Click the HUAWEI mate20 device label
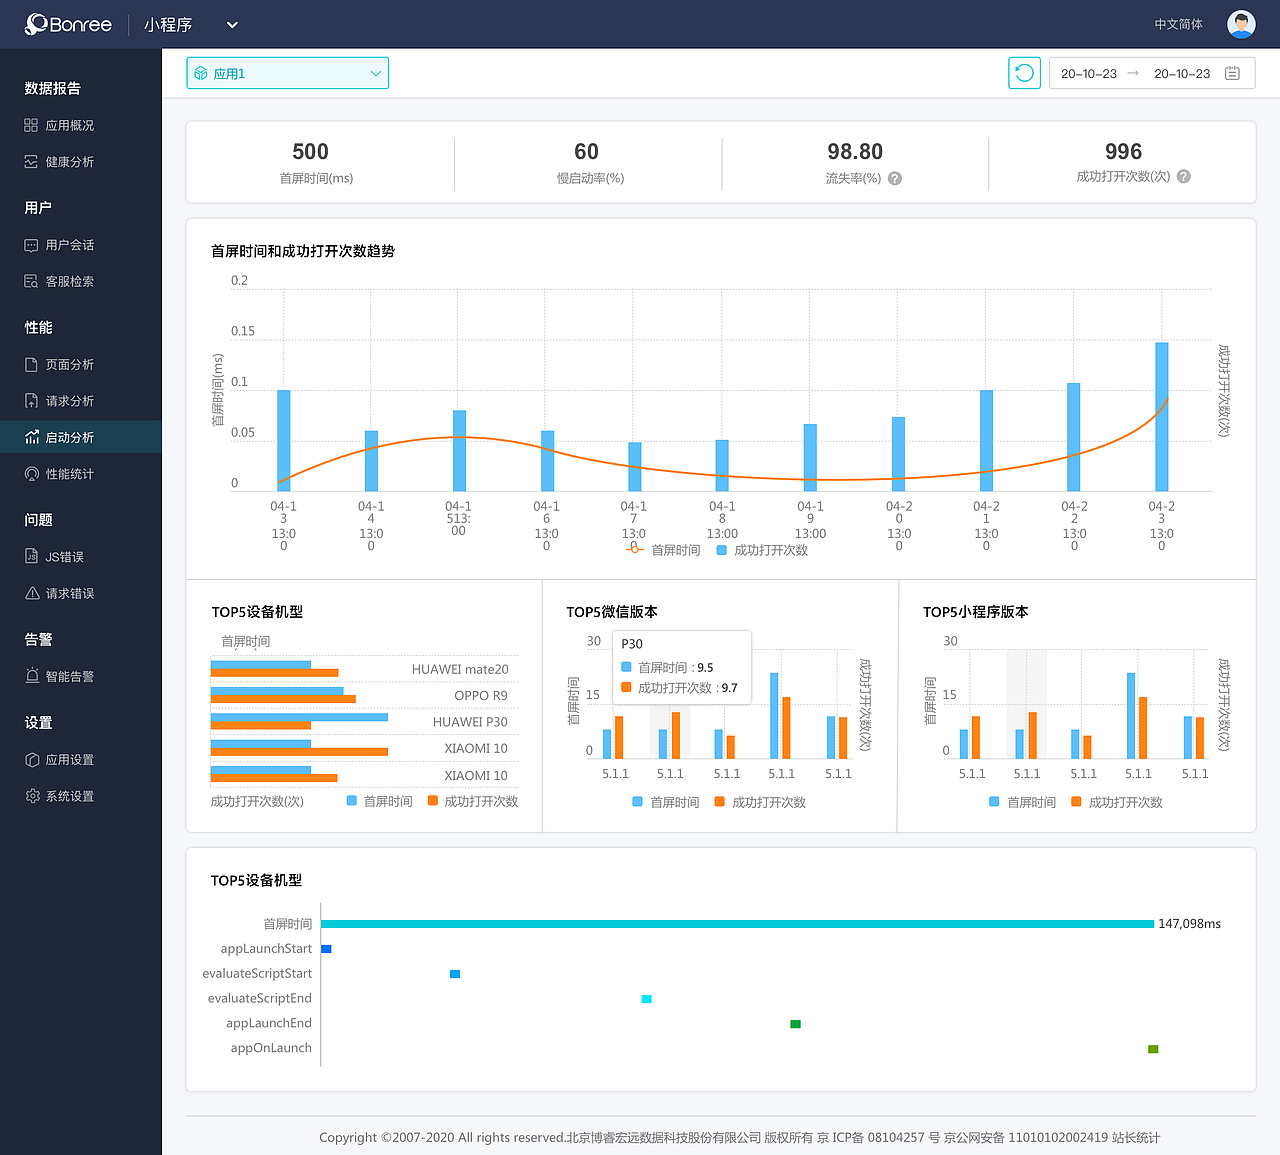 [460, 669]
